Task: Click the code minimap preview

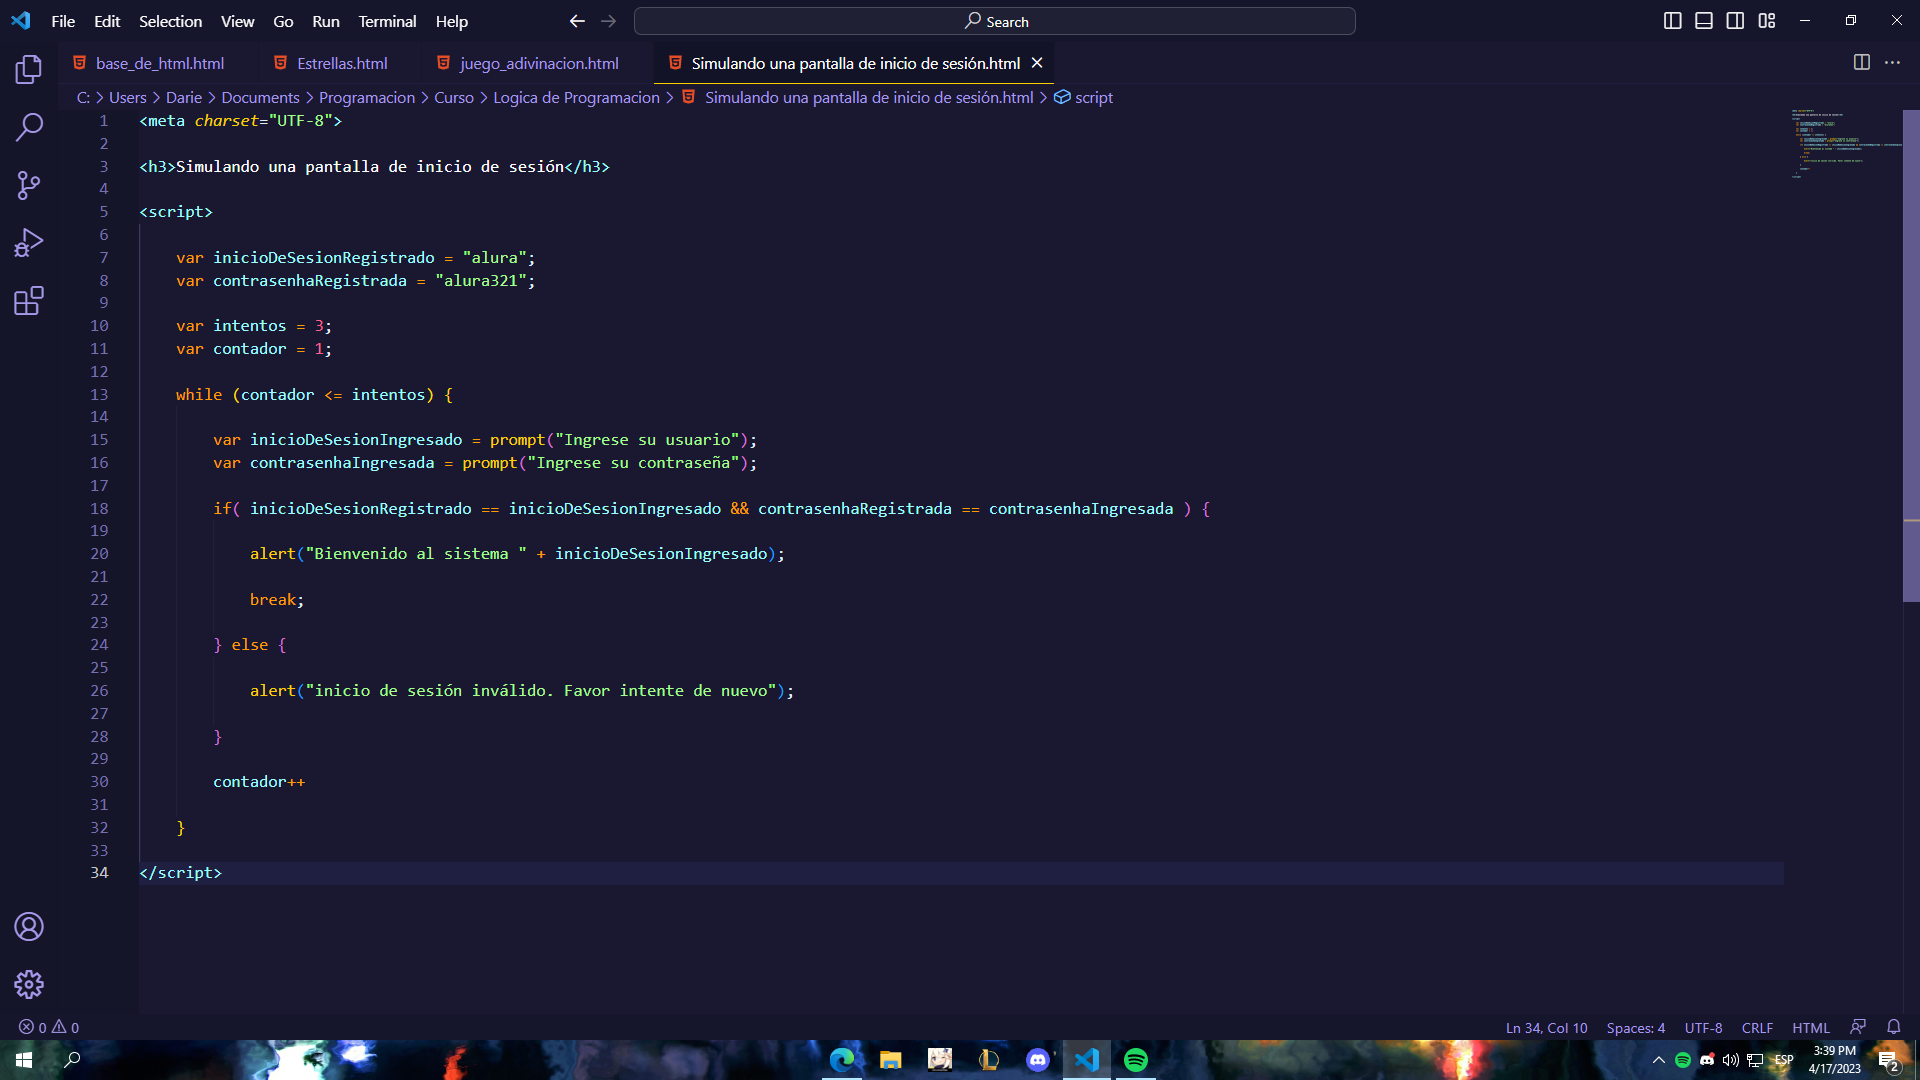Action: pyautogui.click(x=1845, y=145)
